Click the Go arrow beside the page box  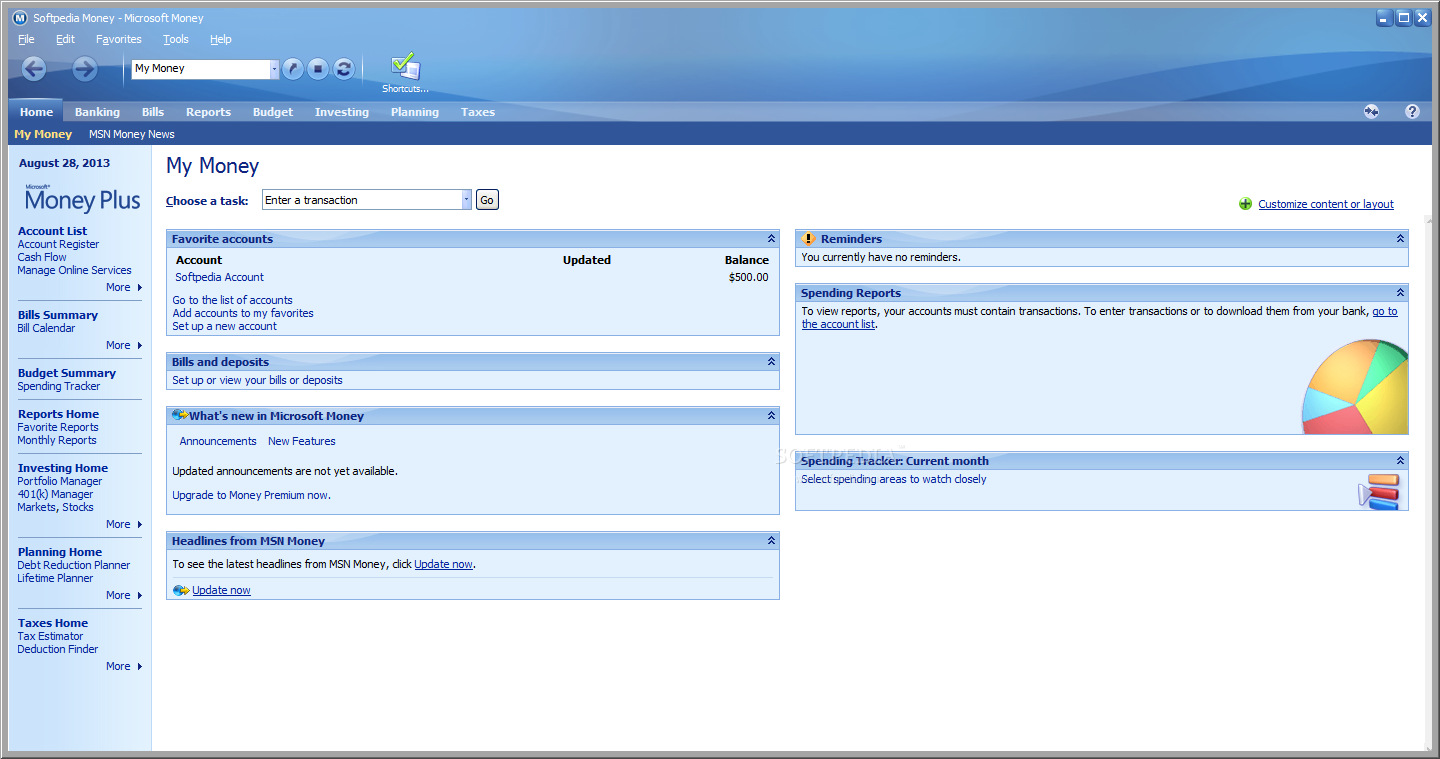pyautogui.click(x=293, y=69)
